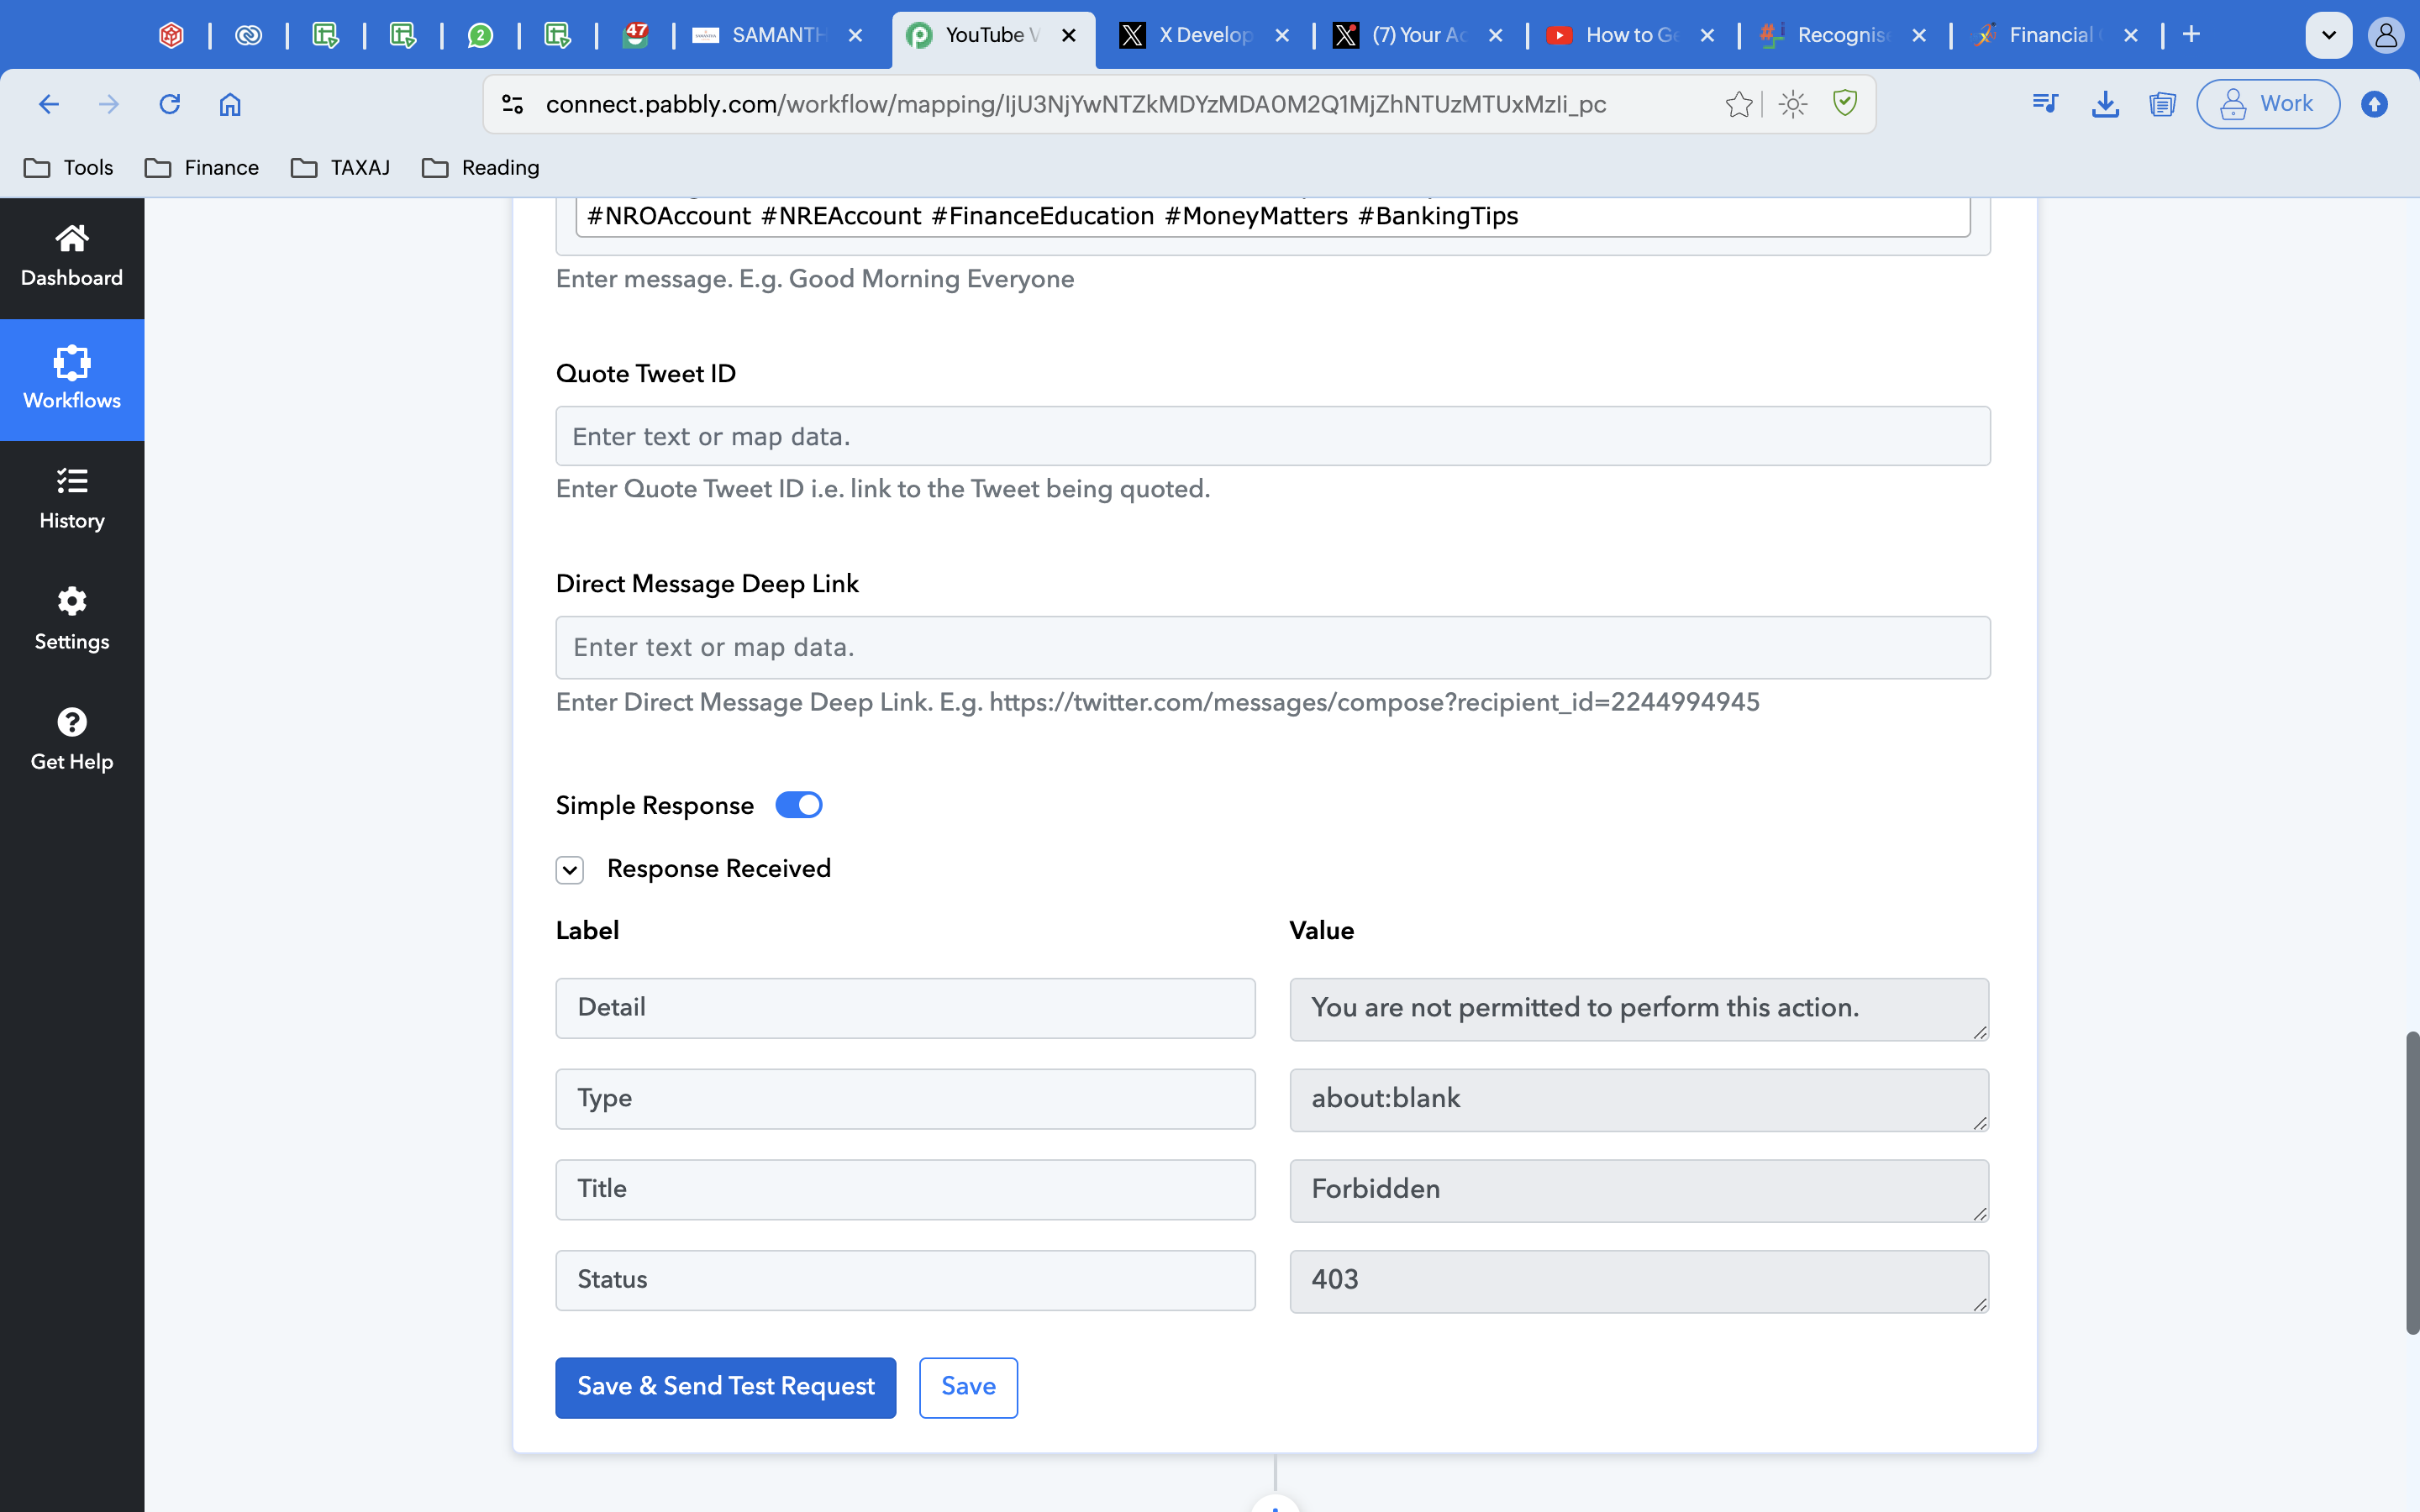Open site information icon in address bar

513,104
